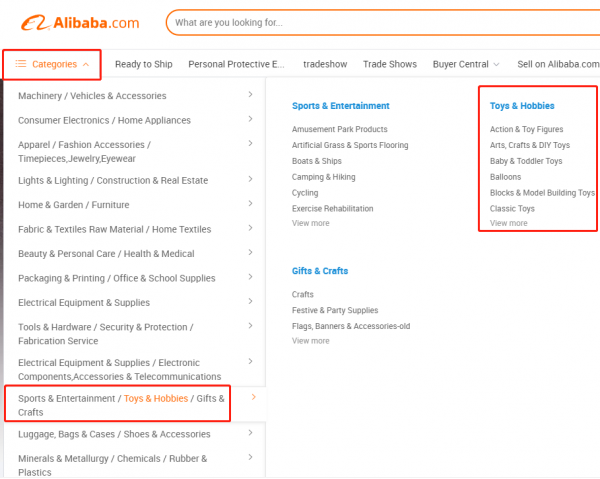Screen dimensions: 600x479
Task: Select Toys & Hobbies in left category list
Action: (155, 398)
